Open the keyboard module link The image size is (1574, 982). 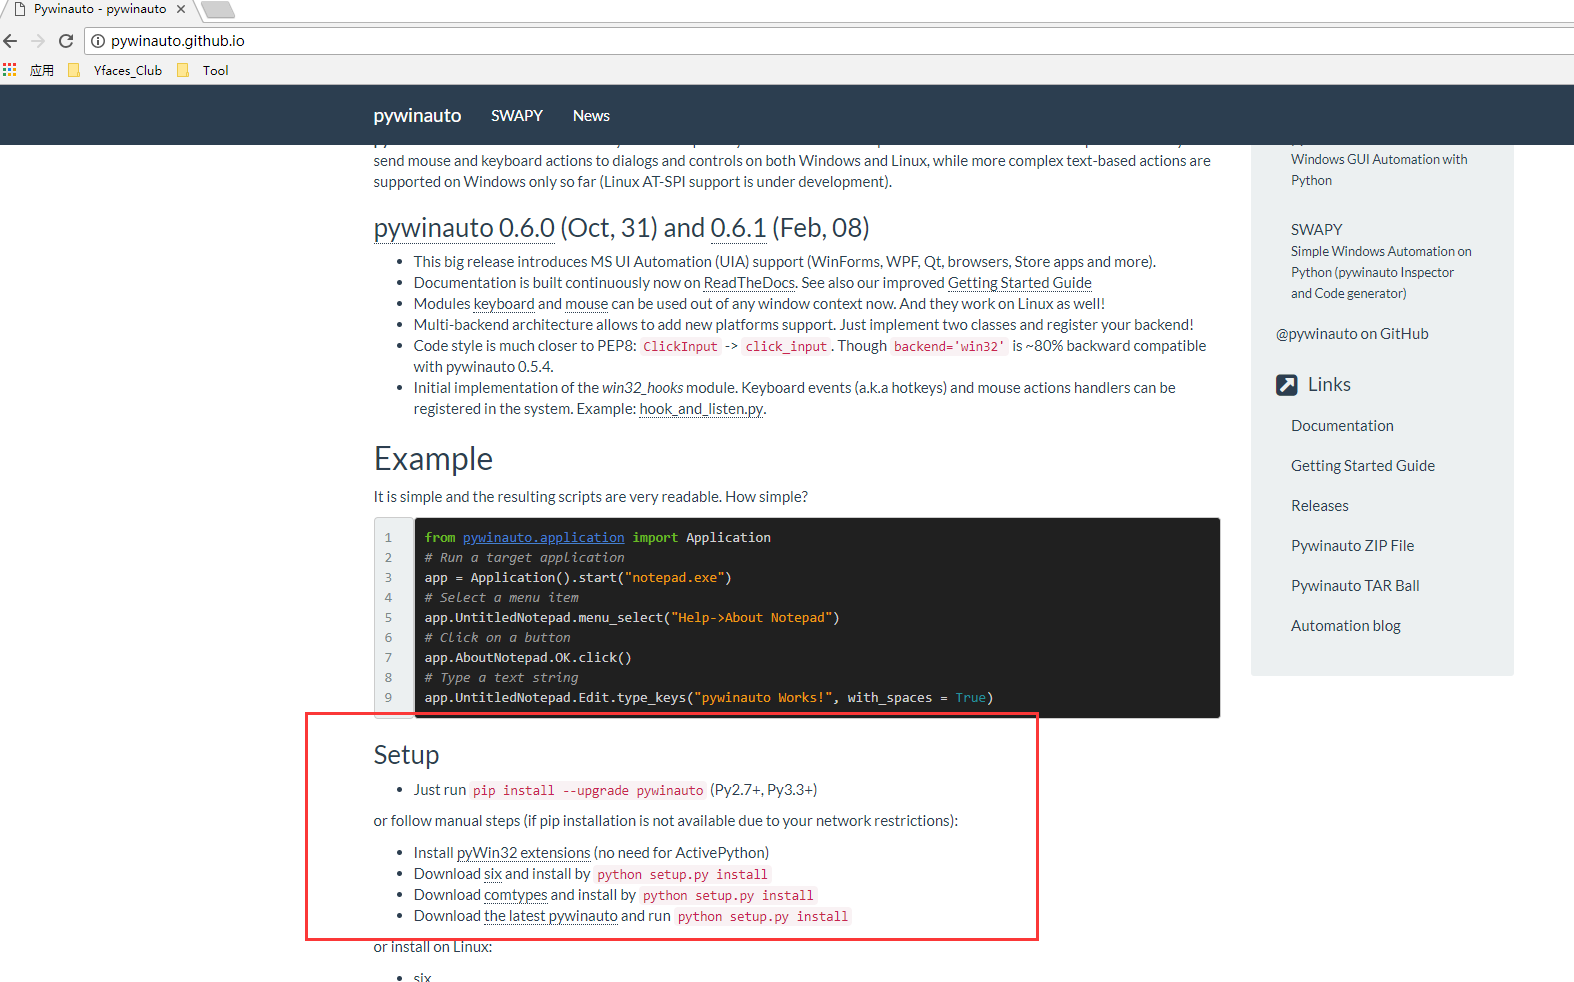coord(504,304)
